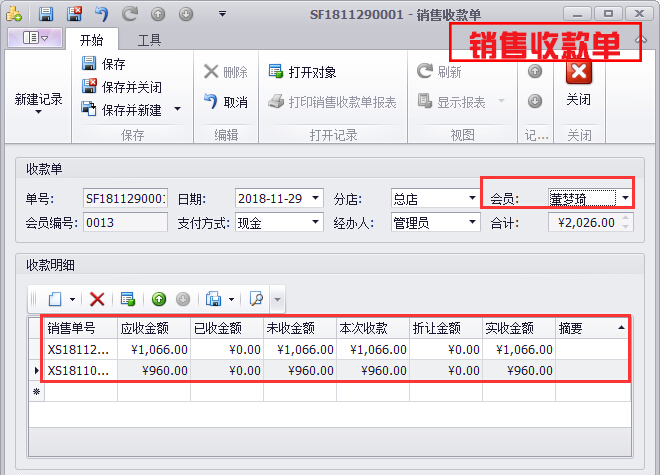Expand the 日期 date dropdown
Image resolution: width=660 pixels, height=475 pixels.
[x=316, y=198]
